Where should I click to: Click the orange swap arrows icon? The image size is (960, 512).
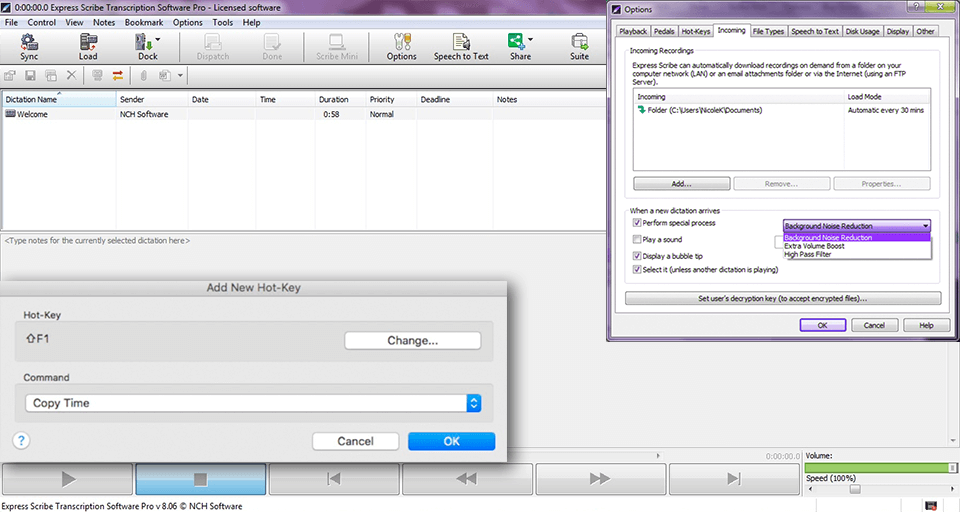click(x=118, y=76)
